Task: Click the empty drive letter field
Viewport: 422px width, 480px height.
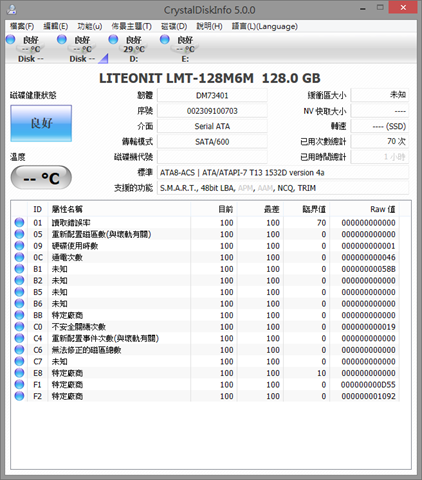Action: click(212, 157)
